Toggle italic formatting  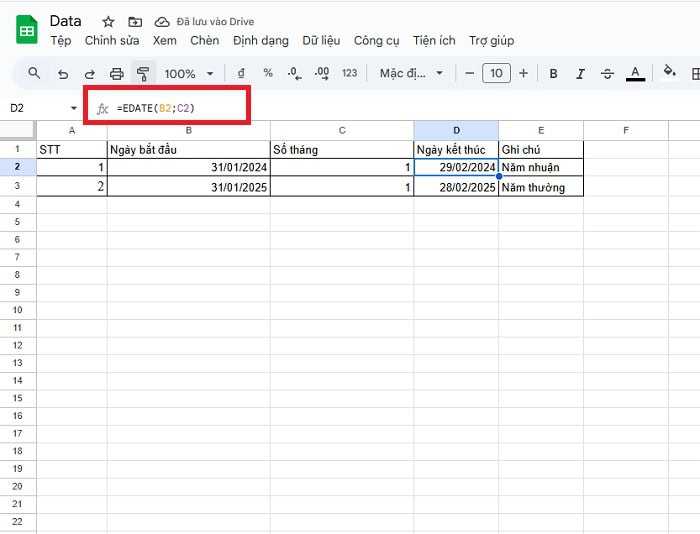click(580, 73)
